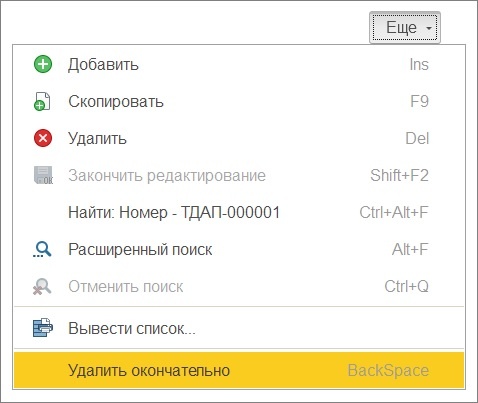The height and width of the screenshot is (403, 478).
Task: Click the Расширенный поиск magnifier icon
Action: (x=42, y=249)
